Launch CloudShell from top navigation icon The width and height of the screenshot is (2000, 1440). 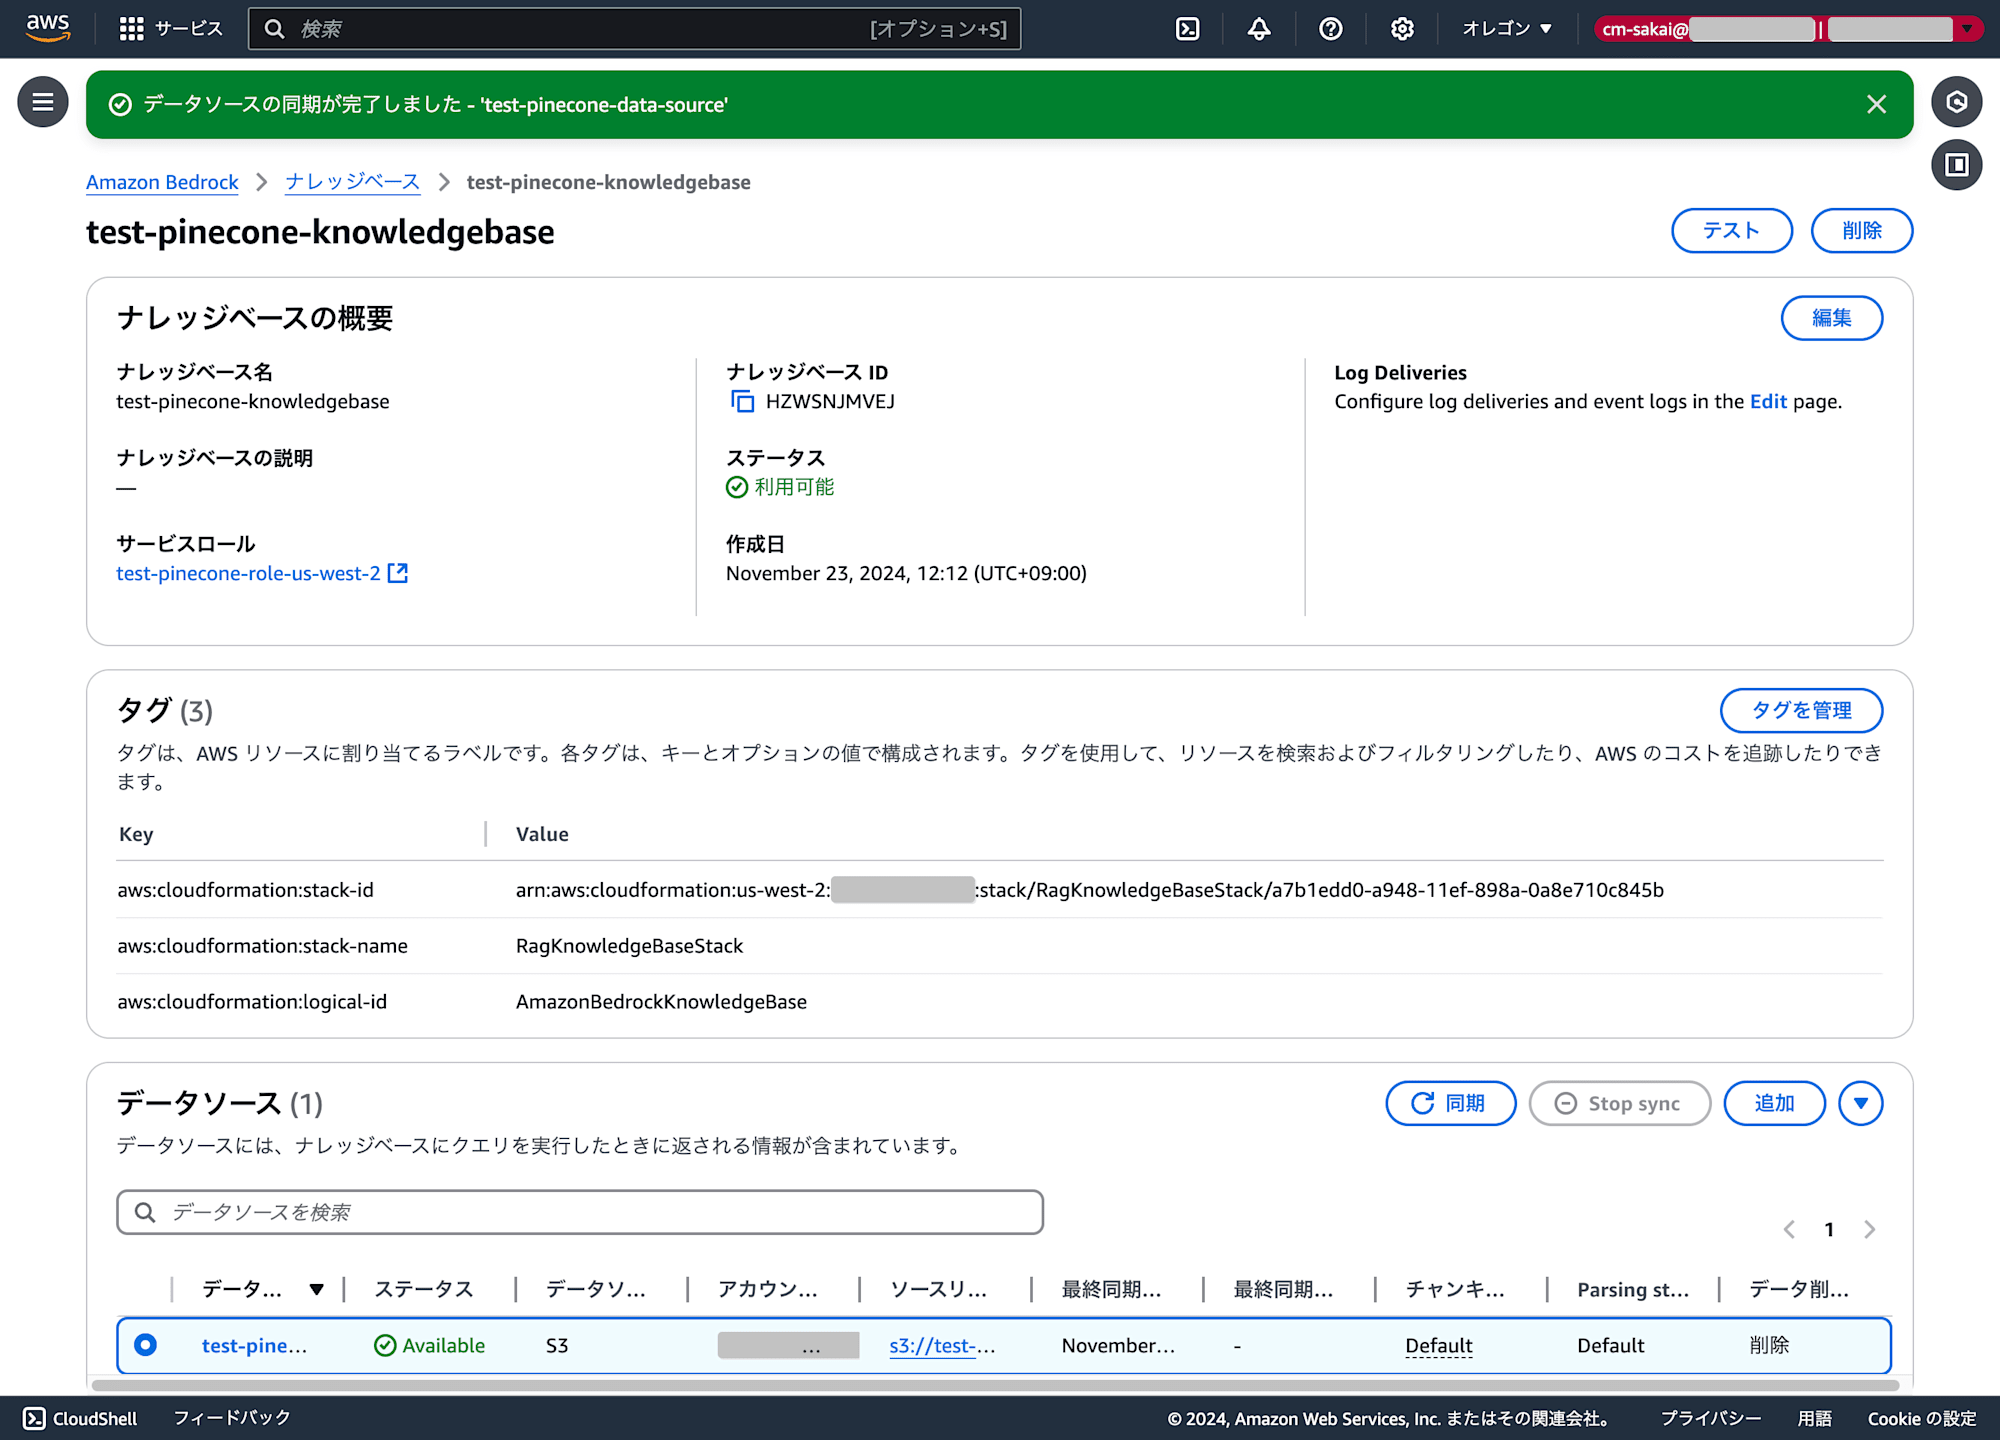click(x=1187, y=29)
